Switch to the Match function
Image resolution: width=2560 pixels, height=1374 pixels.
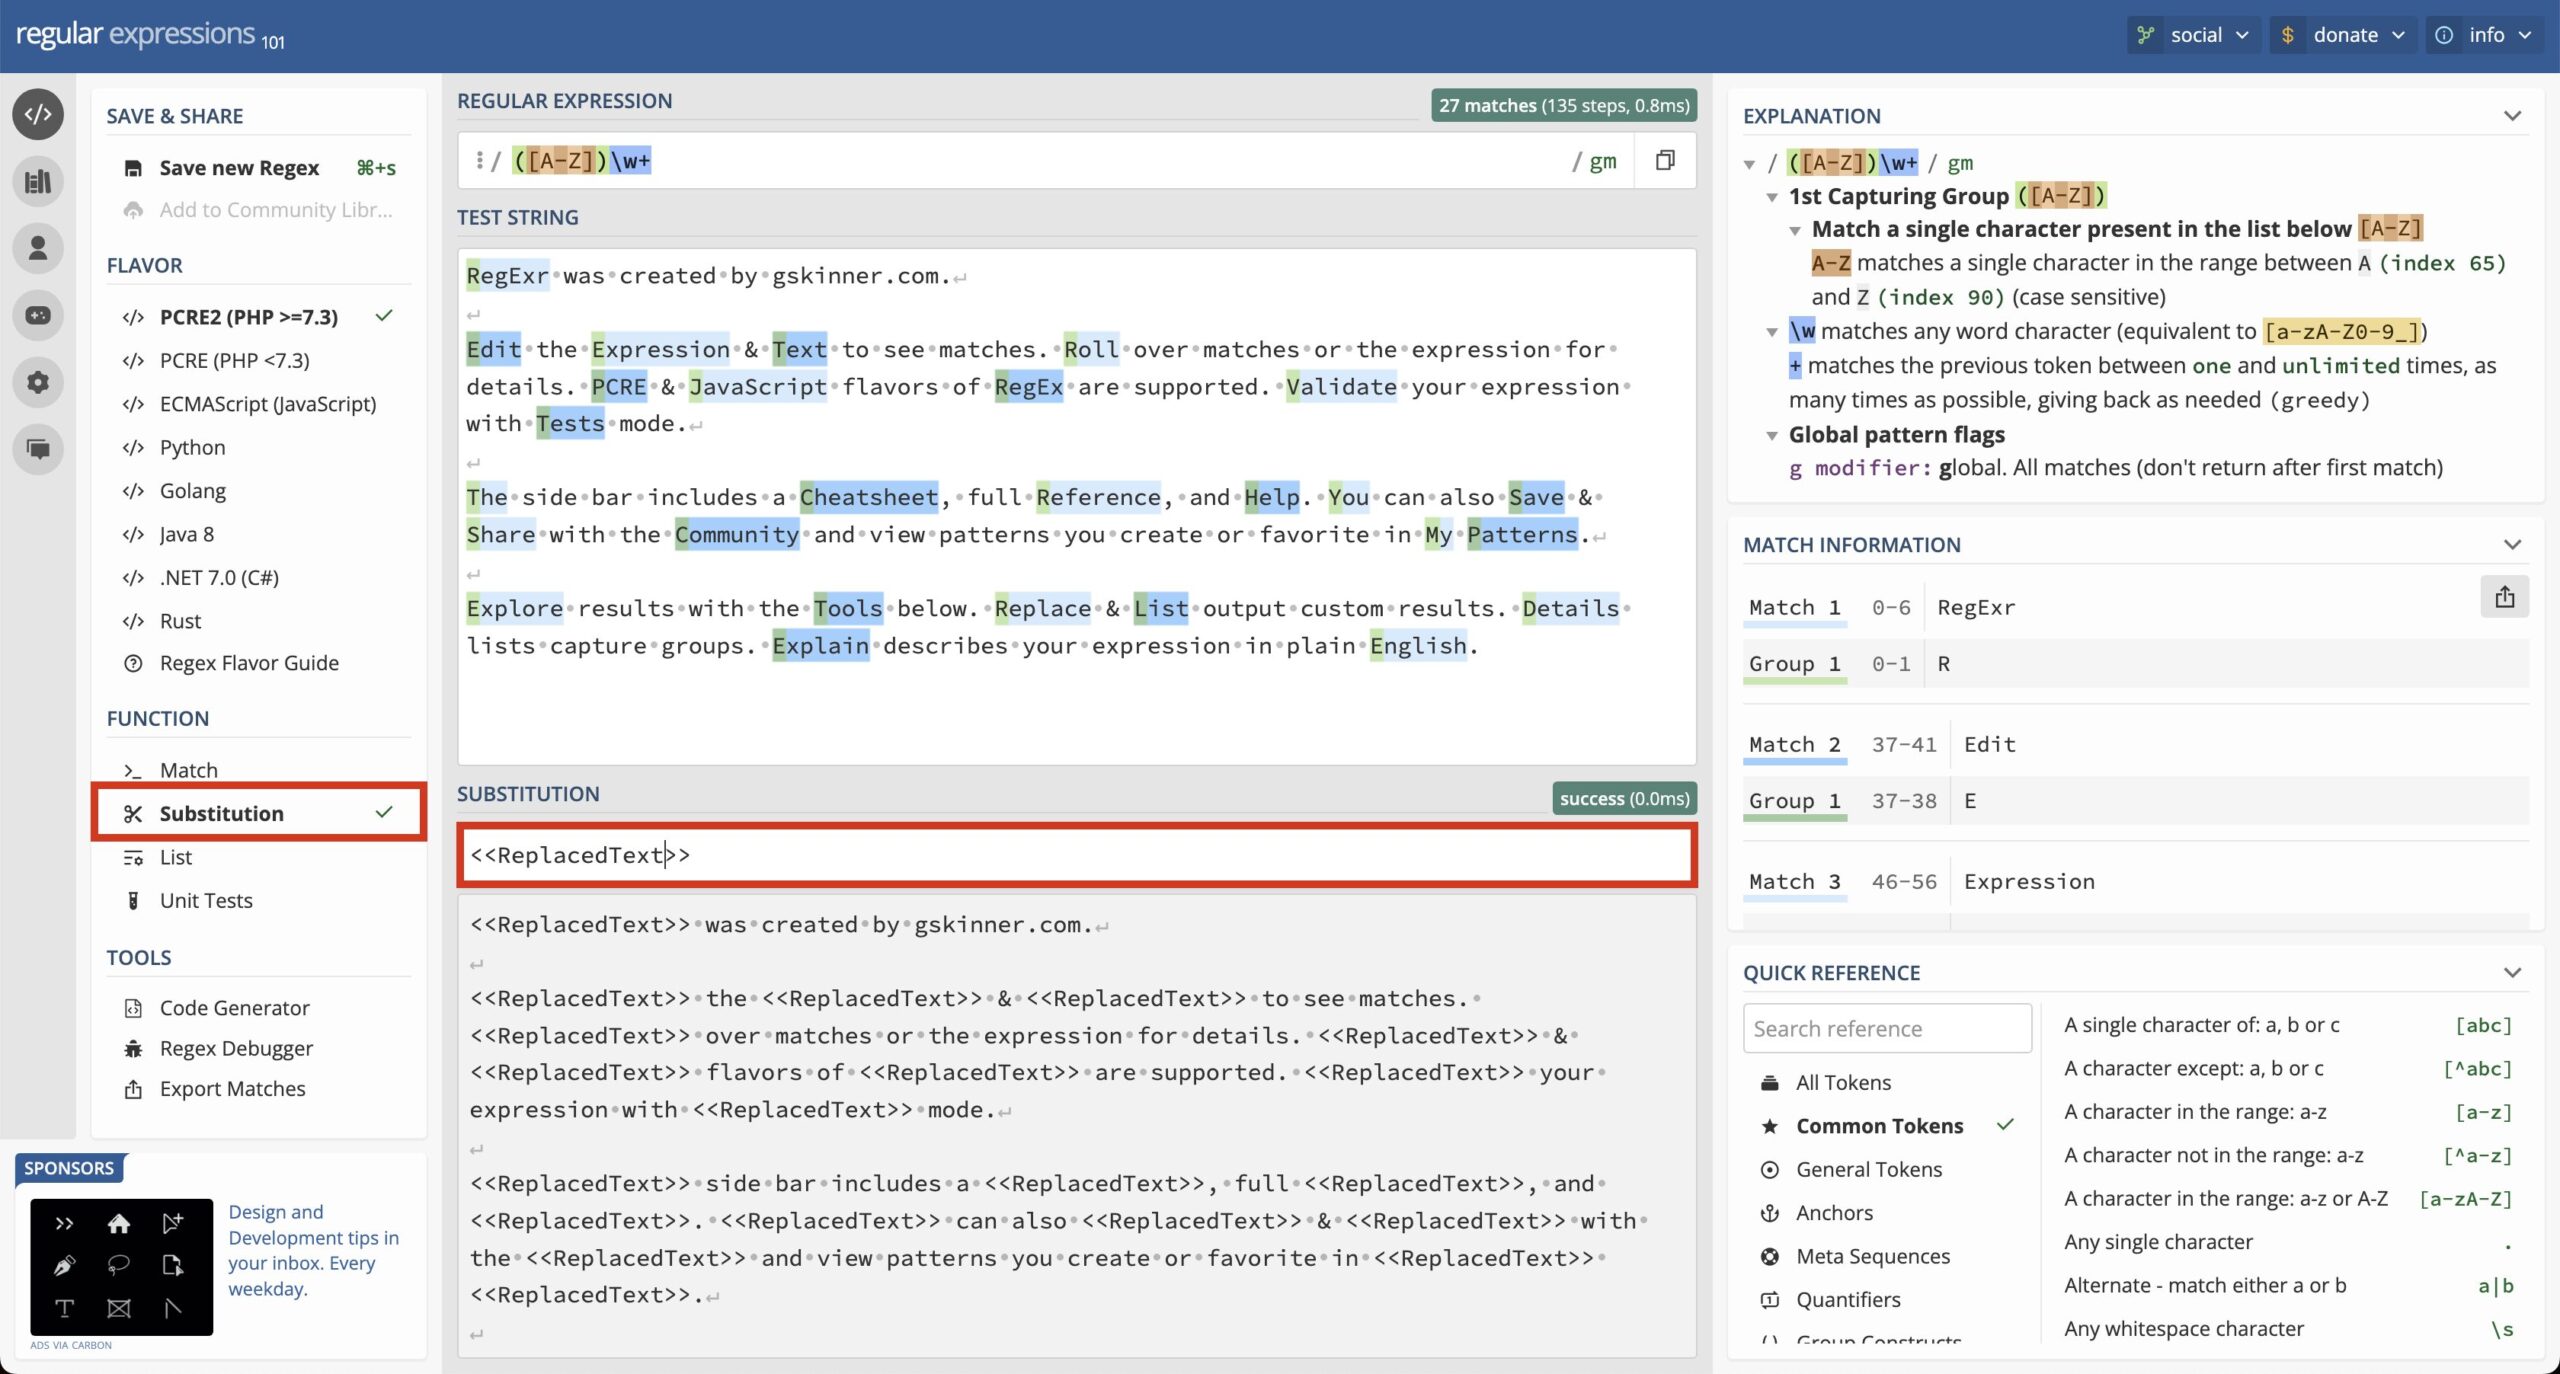259,770
